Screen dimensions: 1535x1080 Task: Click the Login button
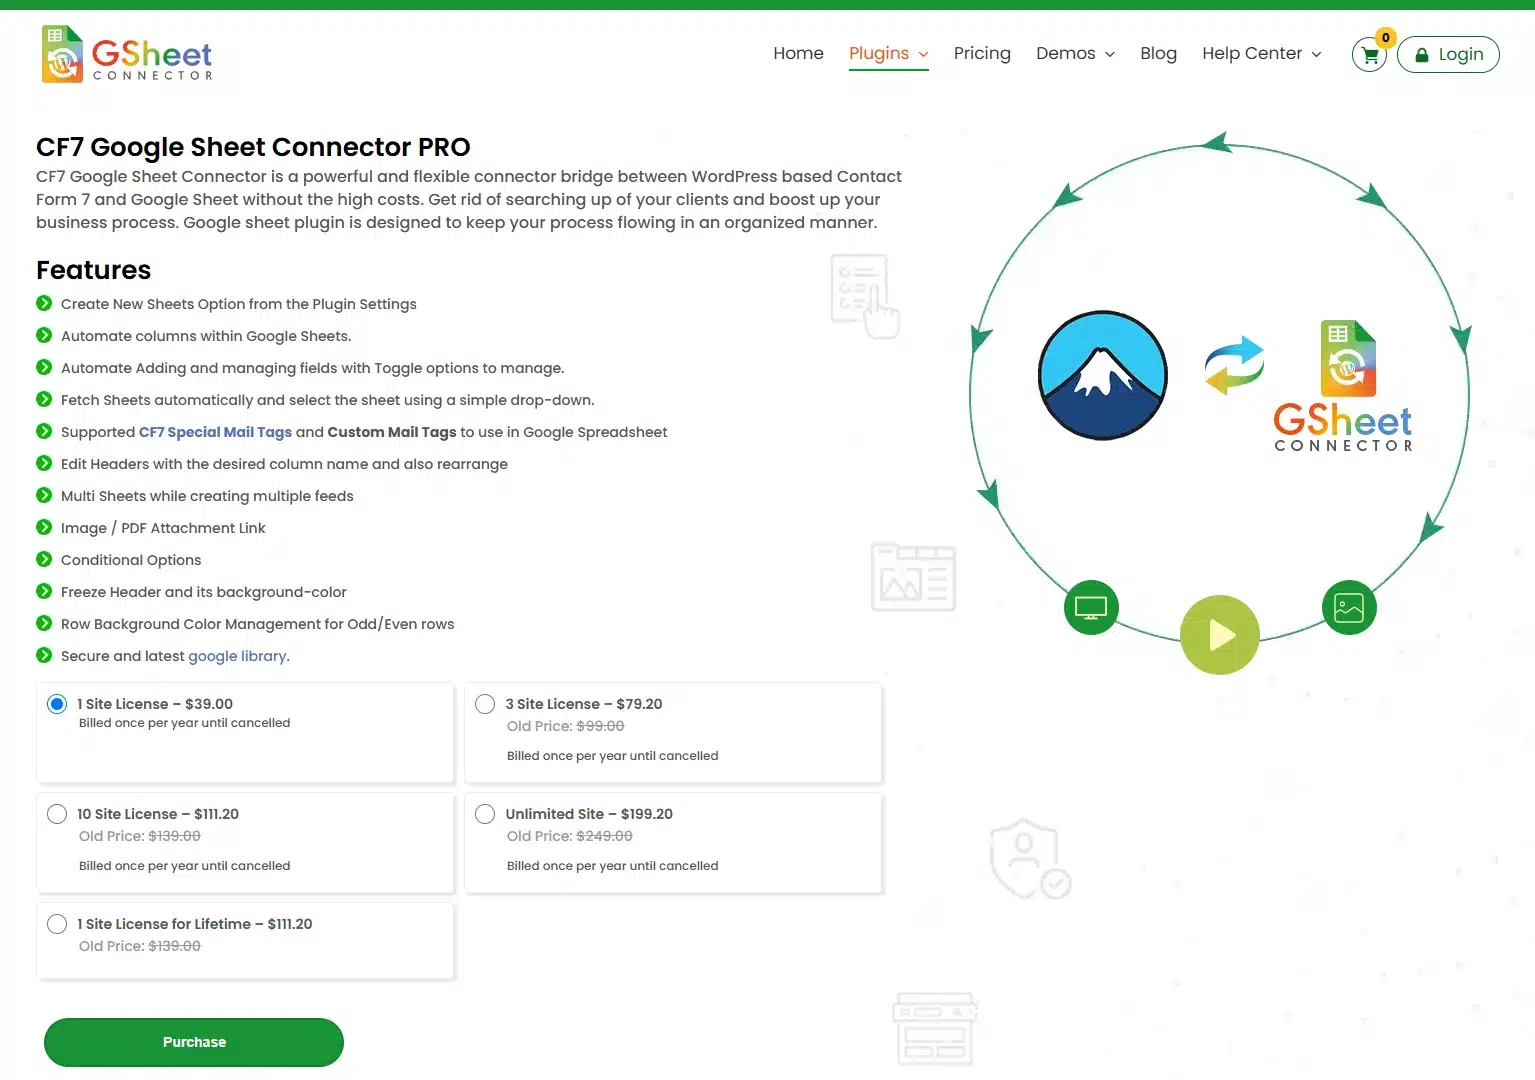click(1448, 55)
